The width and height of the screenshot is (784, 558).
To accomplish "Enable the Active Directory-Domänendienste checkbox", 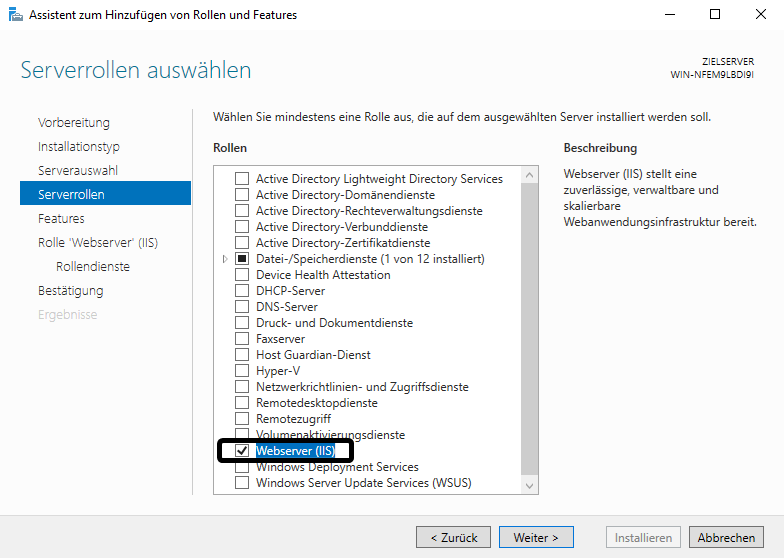I will click(242, 194).
